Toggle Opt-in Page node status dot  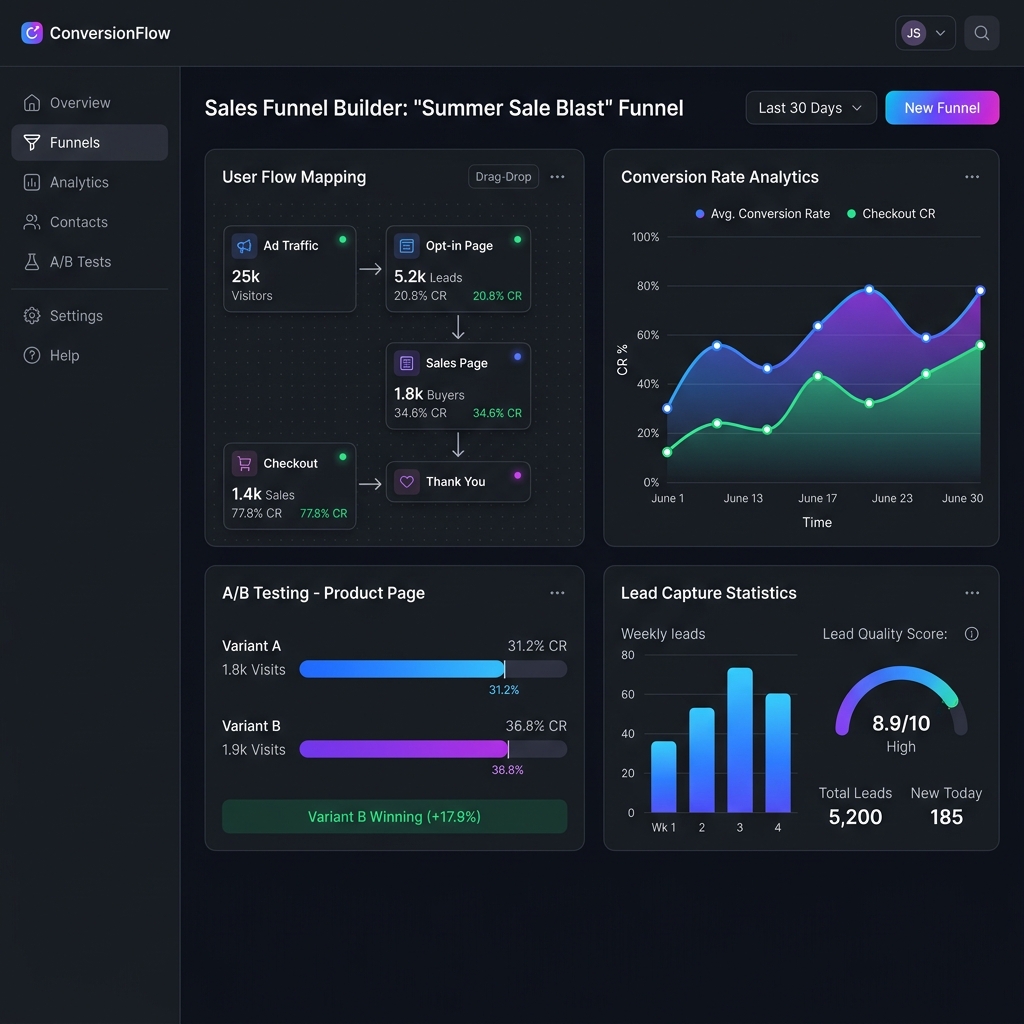click(x=517, y=240)
